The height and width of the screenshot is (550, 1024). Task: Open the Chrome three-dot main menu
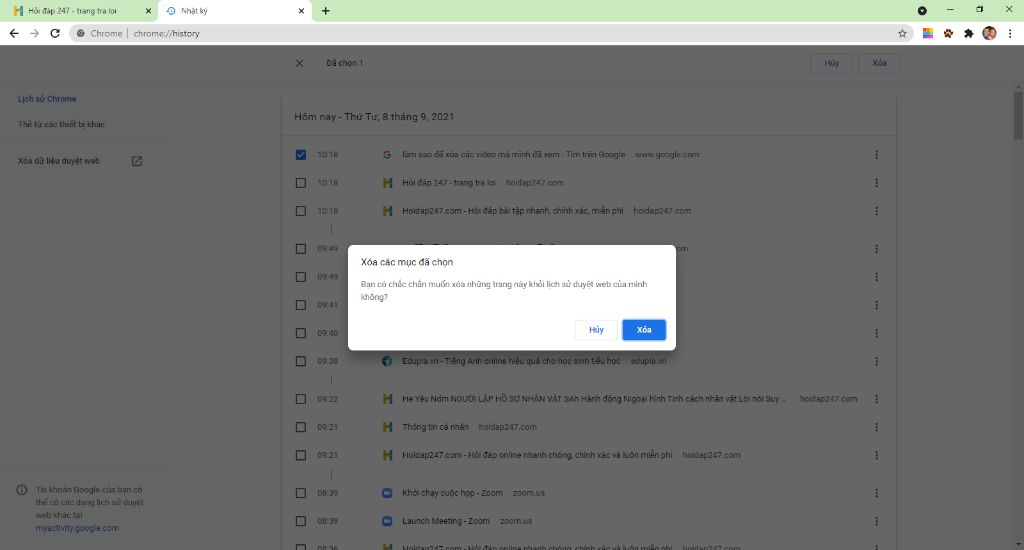tap(1010, 33)
